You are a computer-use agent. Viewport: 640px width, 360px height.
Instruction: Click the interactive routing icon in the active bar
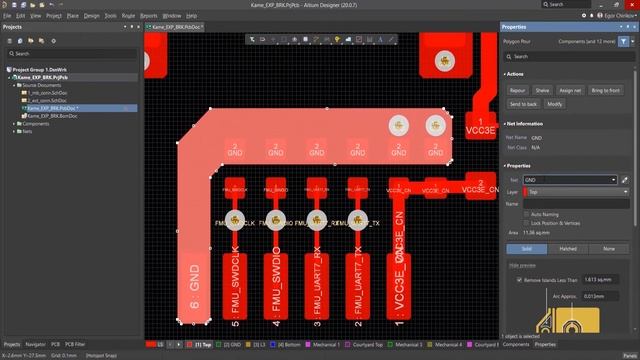[316, 39]
